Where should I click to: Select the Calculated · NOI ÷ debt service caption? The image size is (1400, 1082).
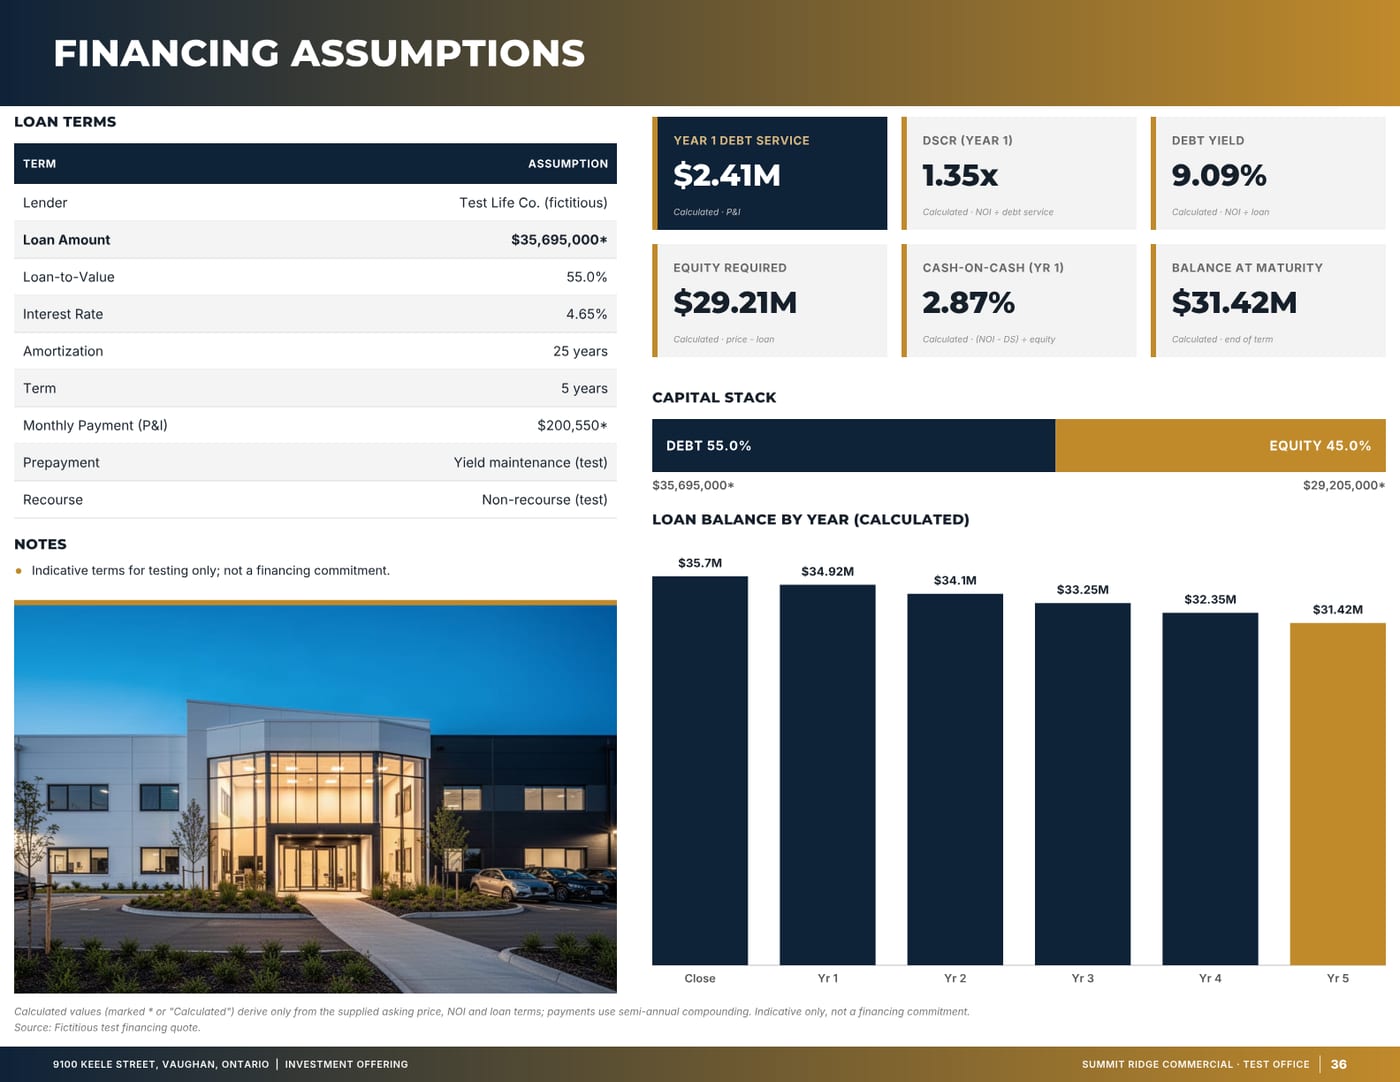(x=988, y=212)
